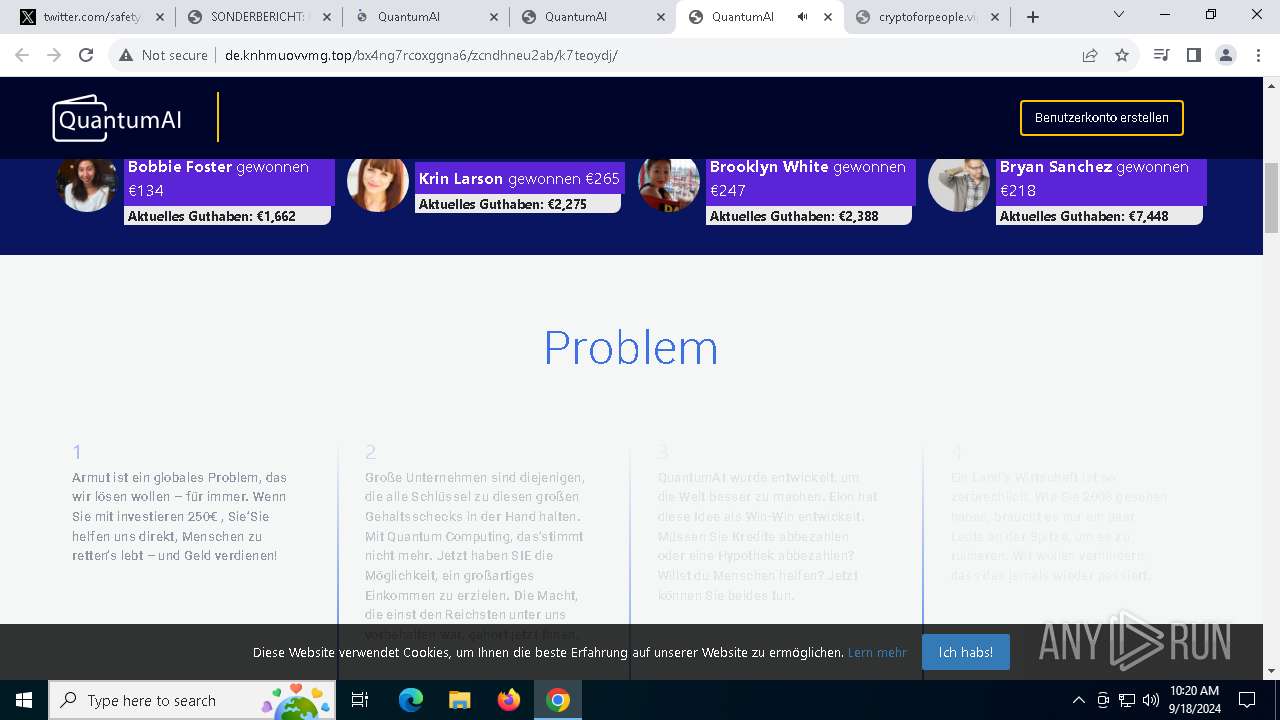The image size is (1280, 720).
Task: Click the Problem heading
Action: point(631,348)
